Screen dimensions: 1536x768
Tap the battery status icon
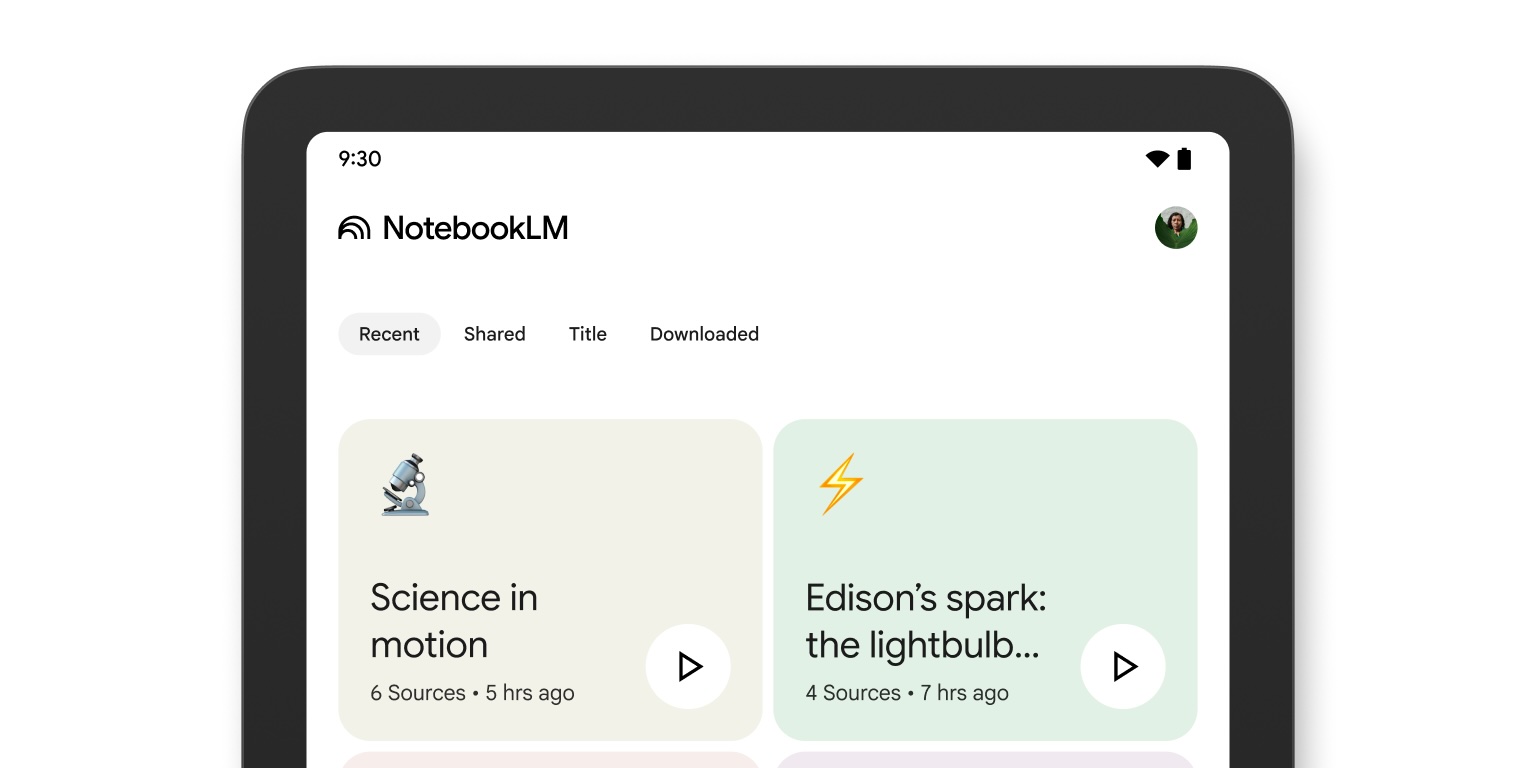1184,159
